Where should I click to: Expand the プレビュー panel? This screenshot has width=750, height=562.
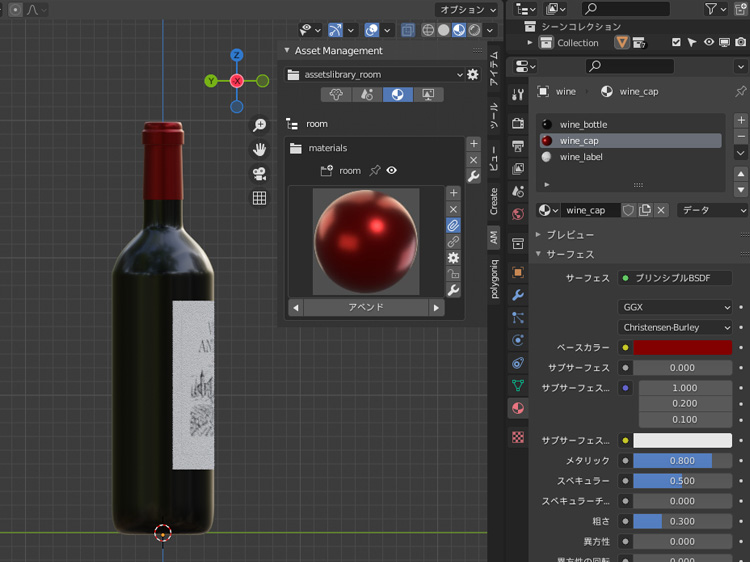569,235
